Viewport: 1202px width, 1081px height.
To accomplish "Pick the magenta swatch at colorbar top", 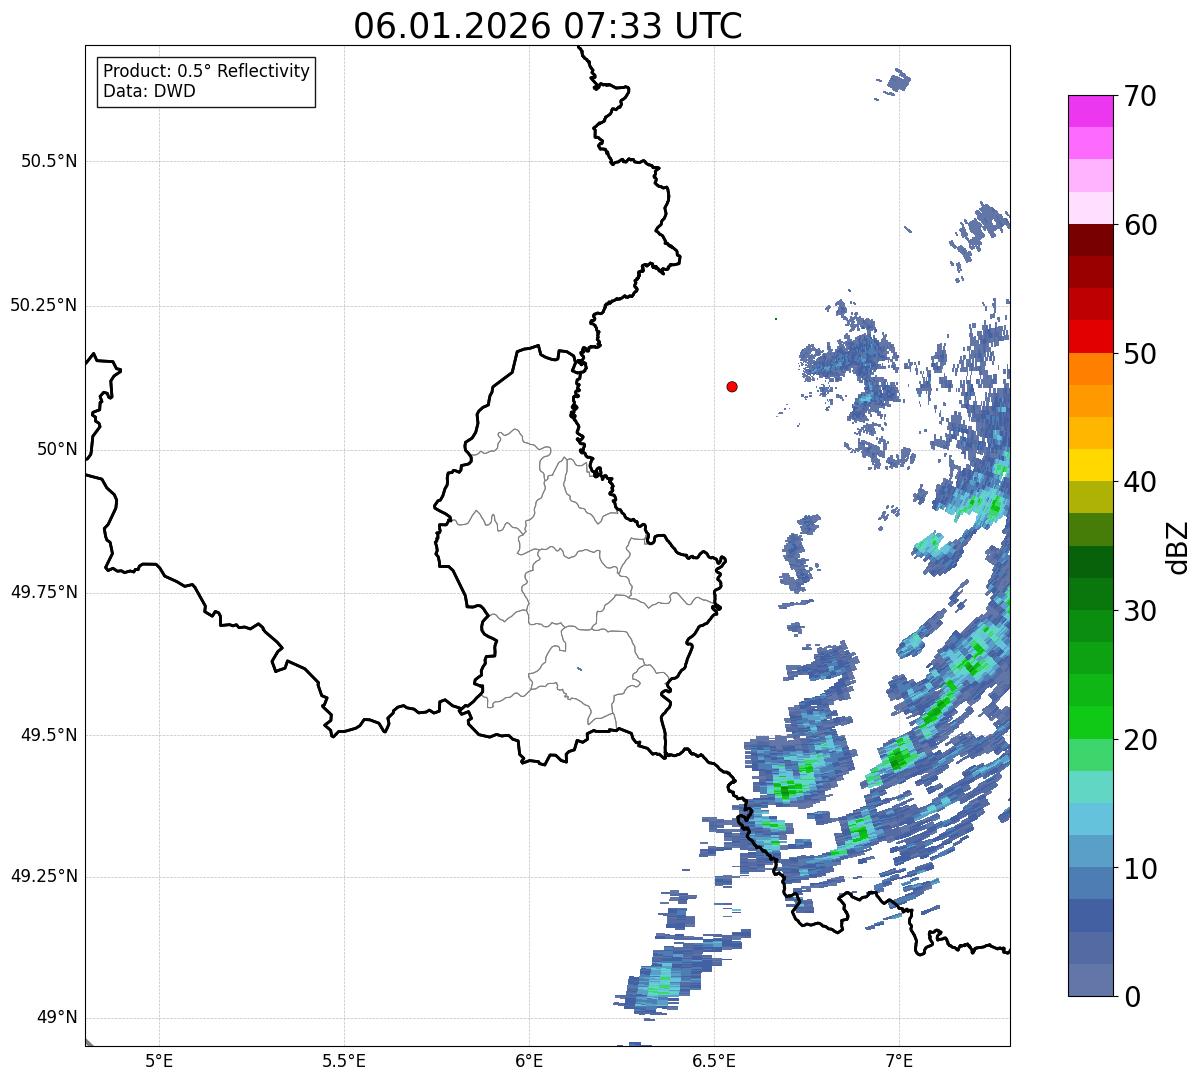I will tap(1091, 111).
